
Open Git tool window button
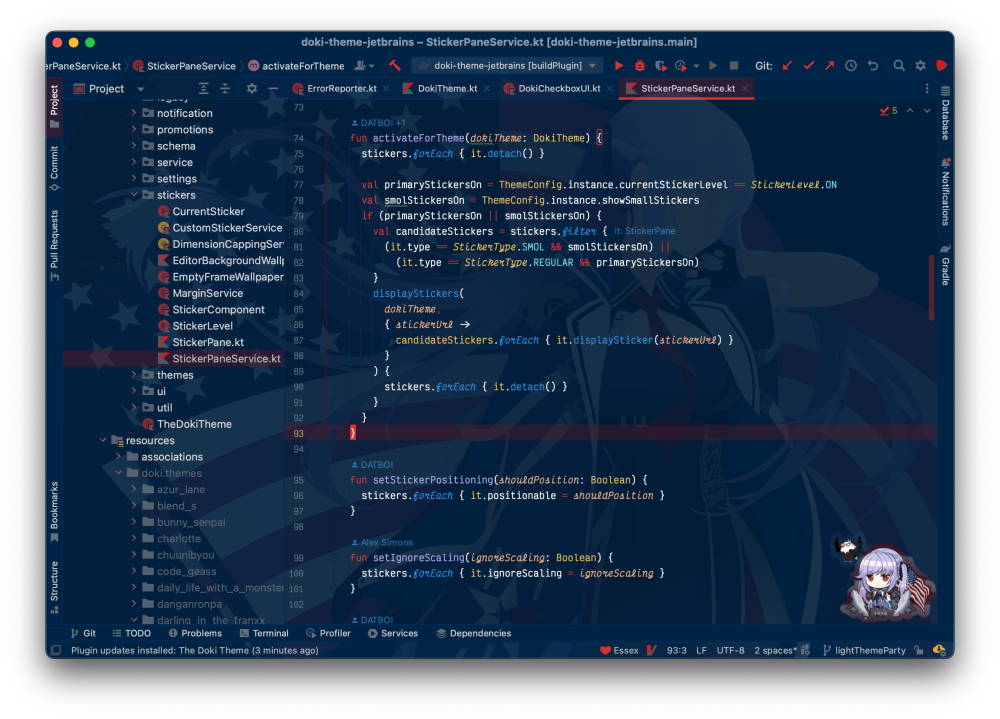[84, 633]
